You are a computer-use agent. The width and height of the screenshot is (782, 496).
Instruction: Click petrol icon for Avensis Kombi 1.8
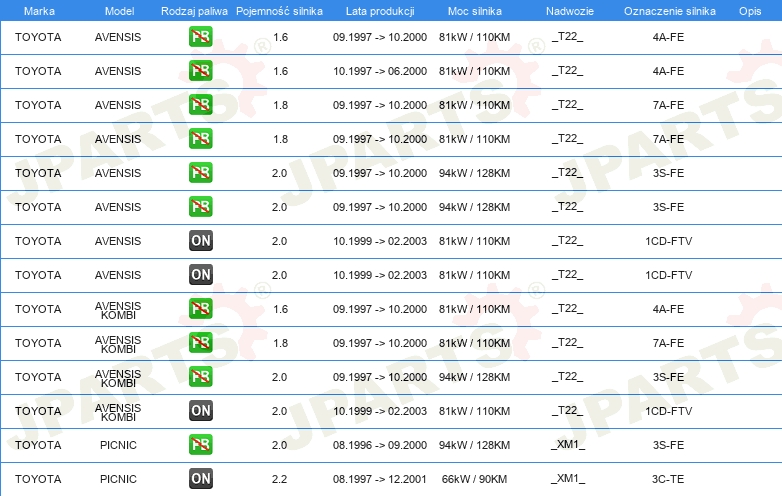(x=200, y=343)
